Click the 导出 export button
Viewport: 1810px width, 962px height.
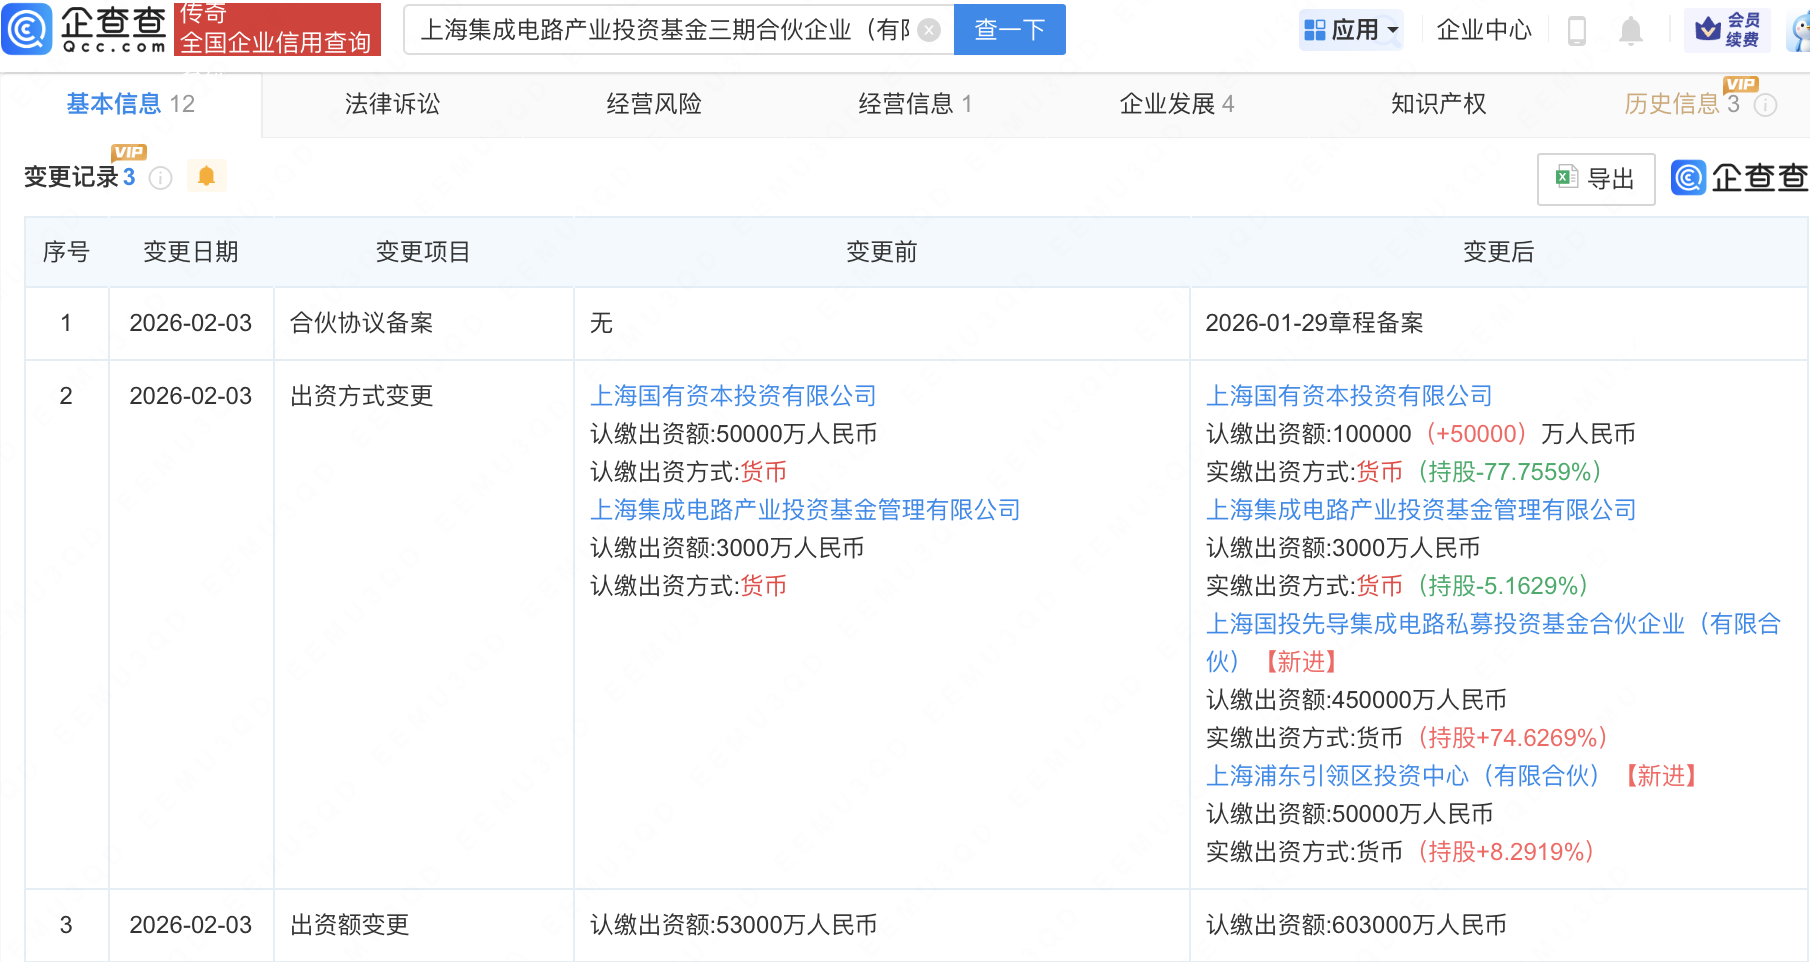point(1595,179)
